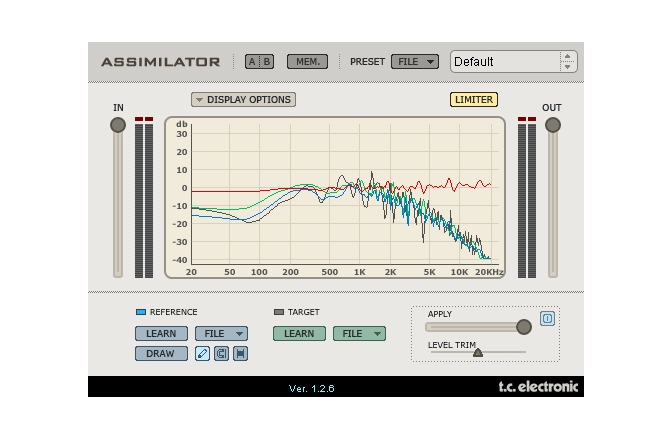The height and width of the screenshot is (440, 672).
Task: Open the reference FILE dropdown
Action: pyautogui.click(x=221, y=333)
